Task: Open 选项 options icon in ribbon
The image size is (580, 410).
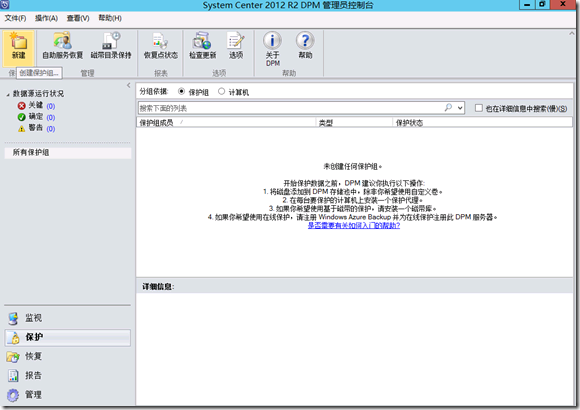Action: 236,46
